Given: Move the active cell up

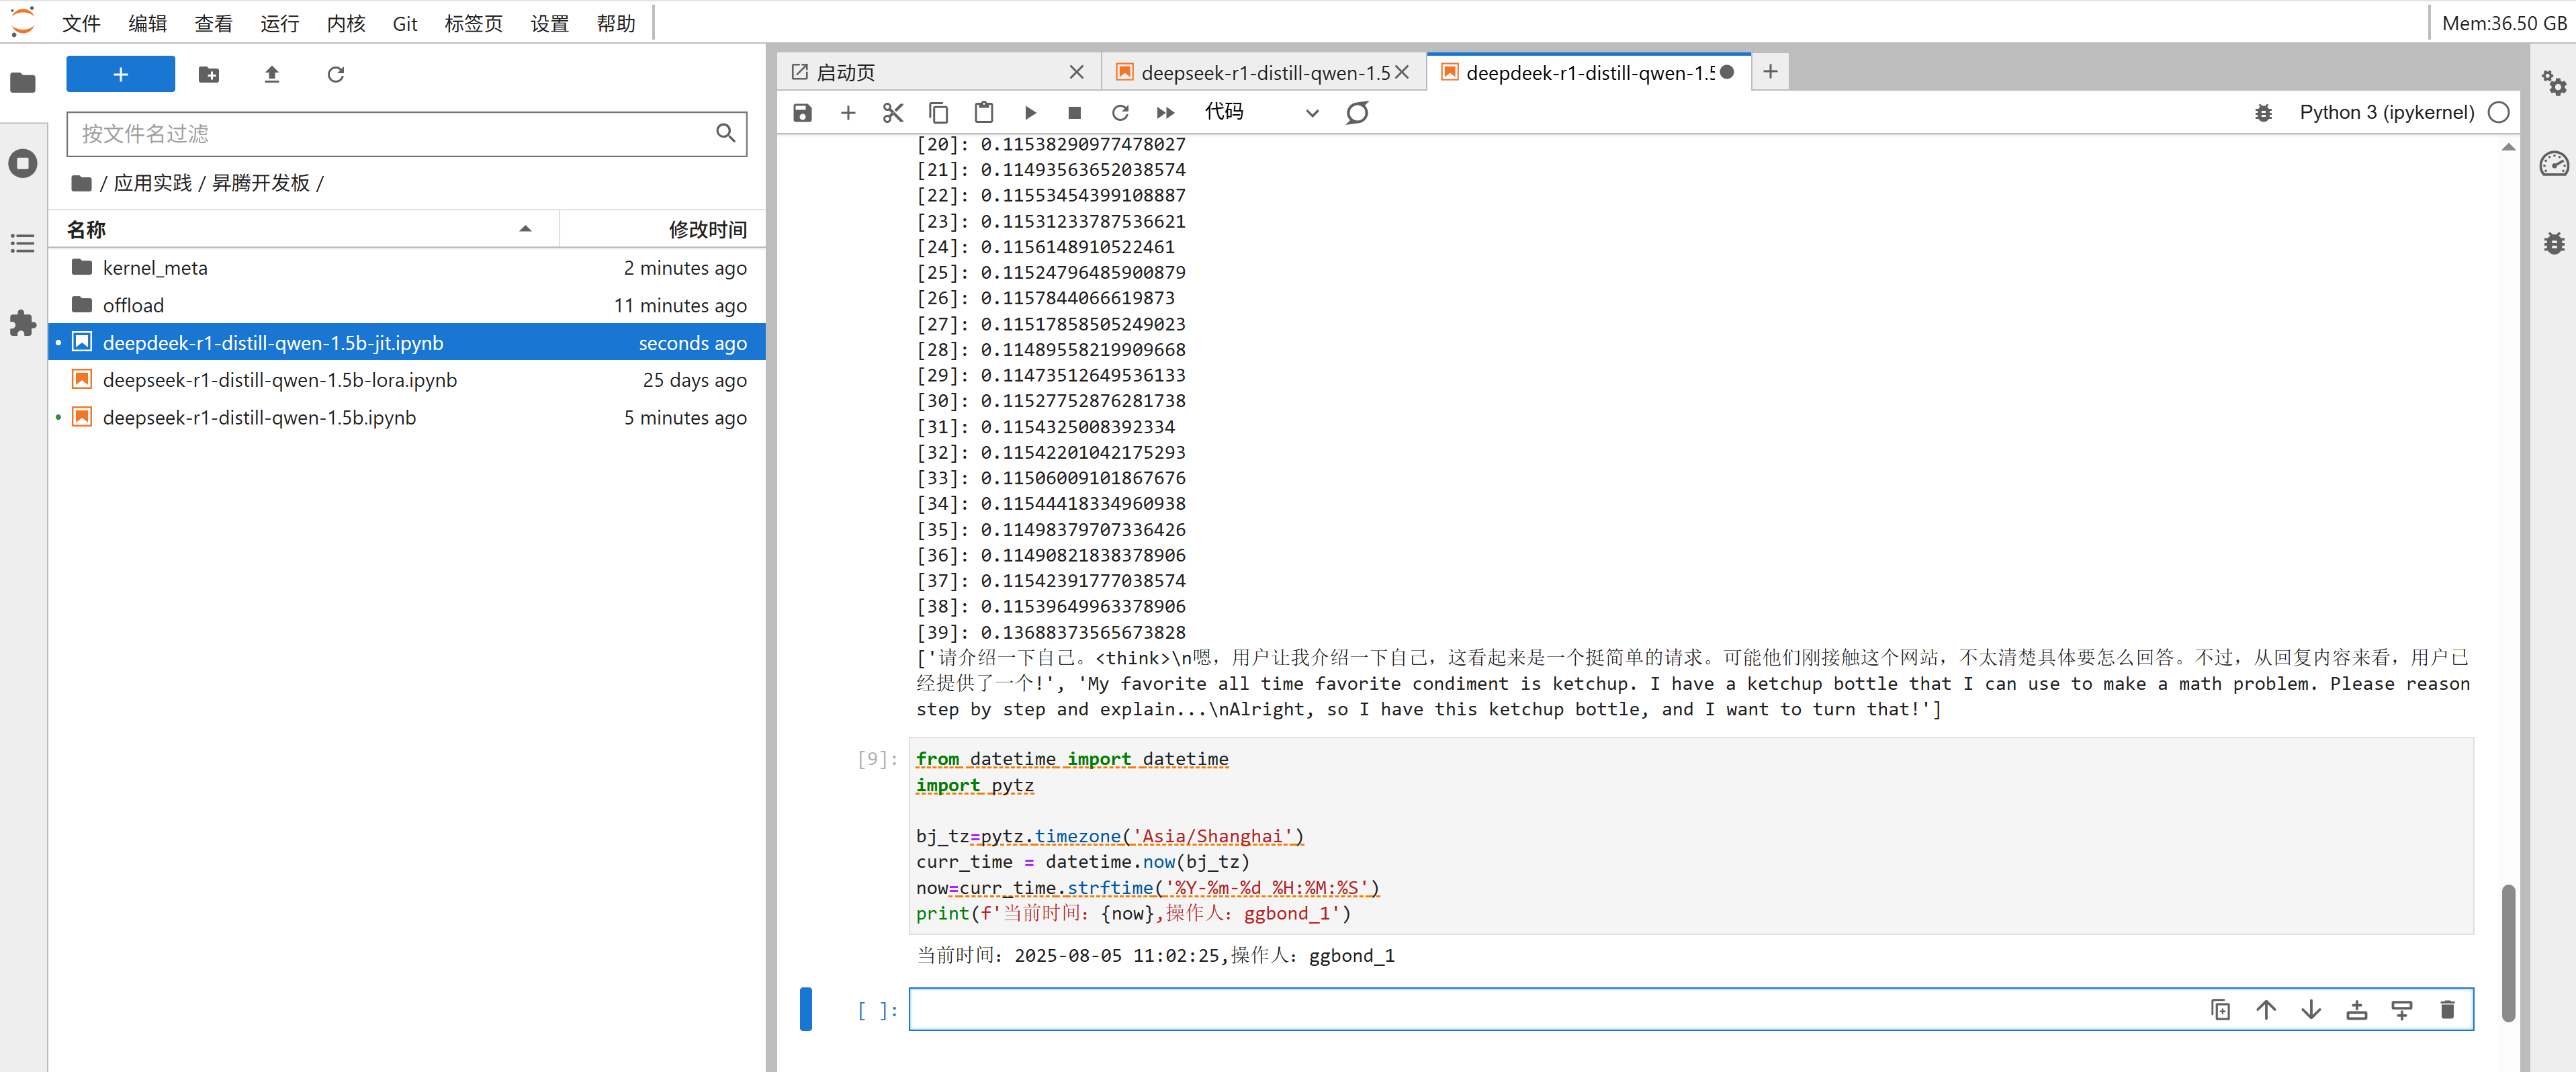Looking at the screenshot, I should coord(2265,1010).
